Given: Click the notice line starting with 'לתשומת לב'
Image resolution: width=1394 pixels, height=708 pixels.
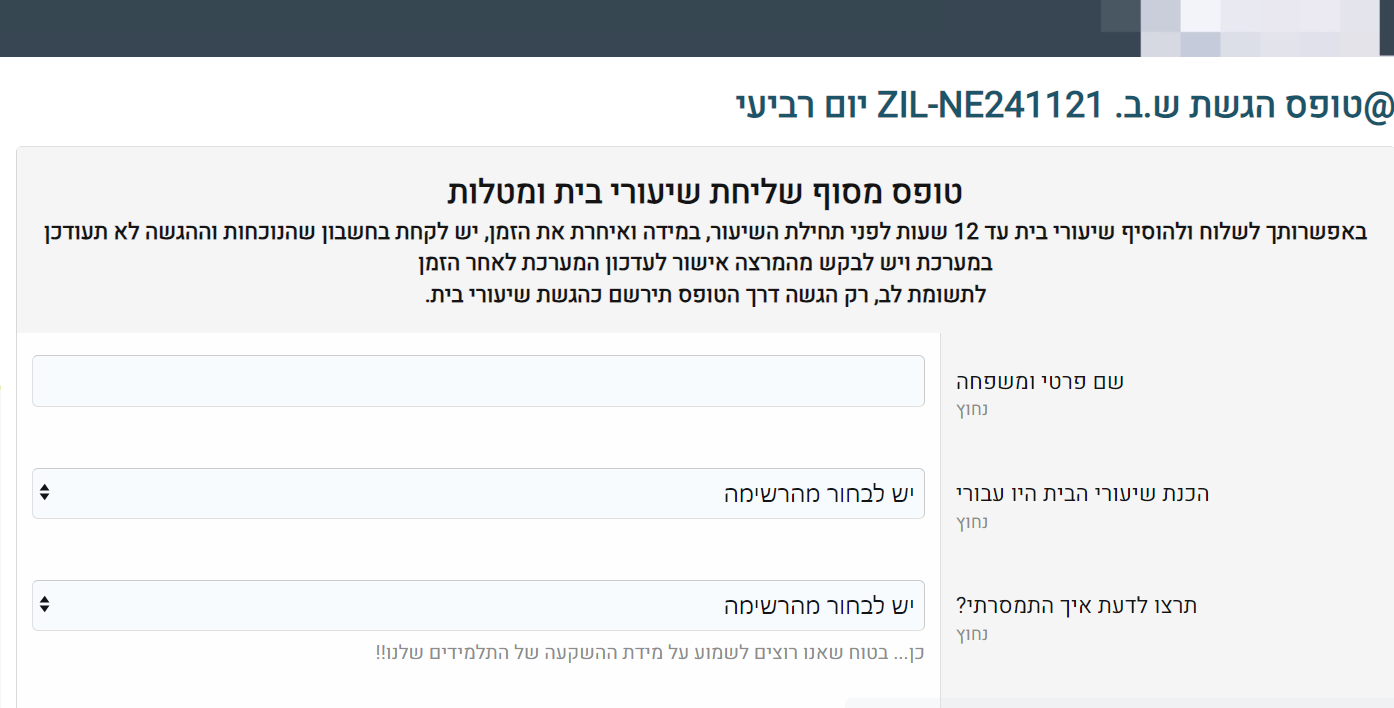Looking at the screenshot, I should 706,296.
